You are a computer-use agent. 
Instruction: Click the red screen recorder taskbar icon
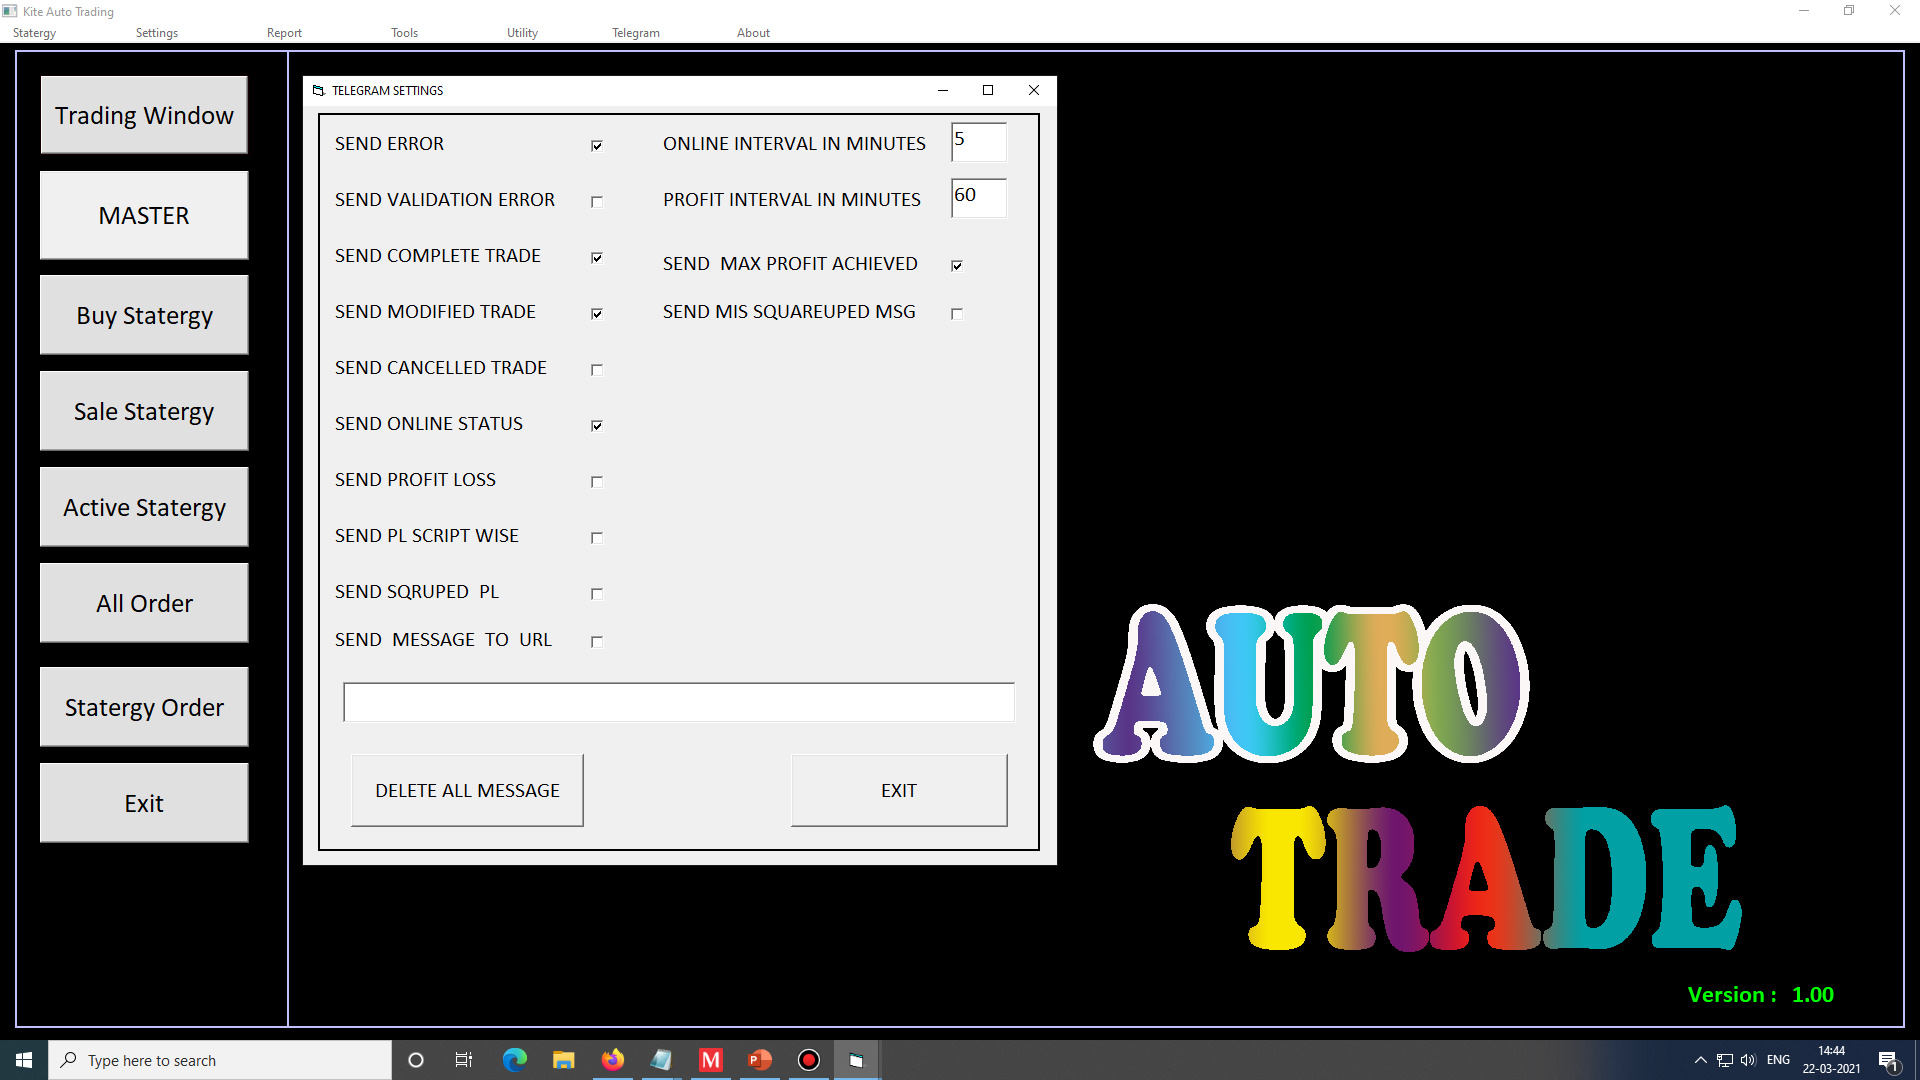click(809, 1060)
